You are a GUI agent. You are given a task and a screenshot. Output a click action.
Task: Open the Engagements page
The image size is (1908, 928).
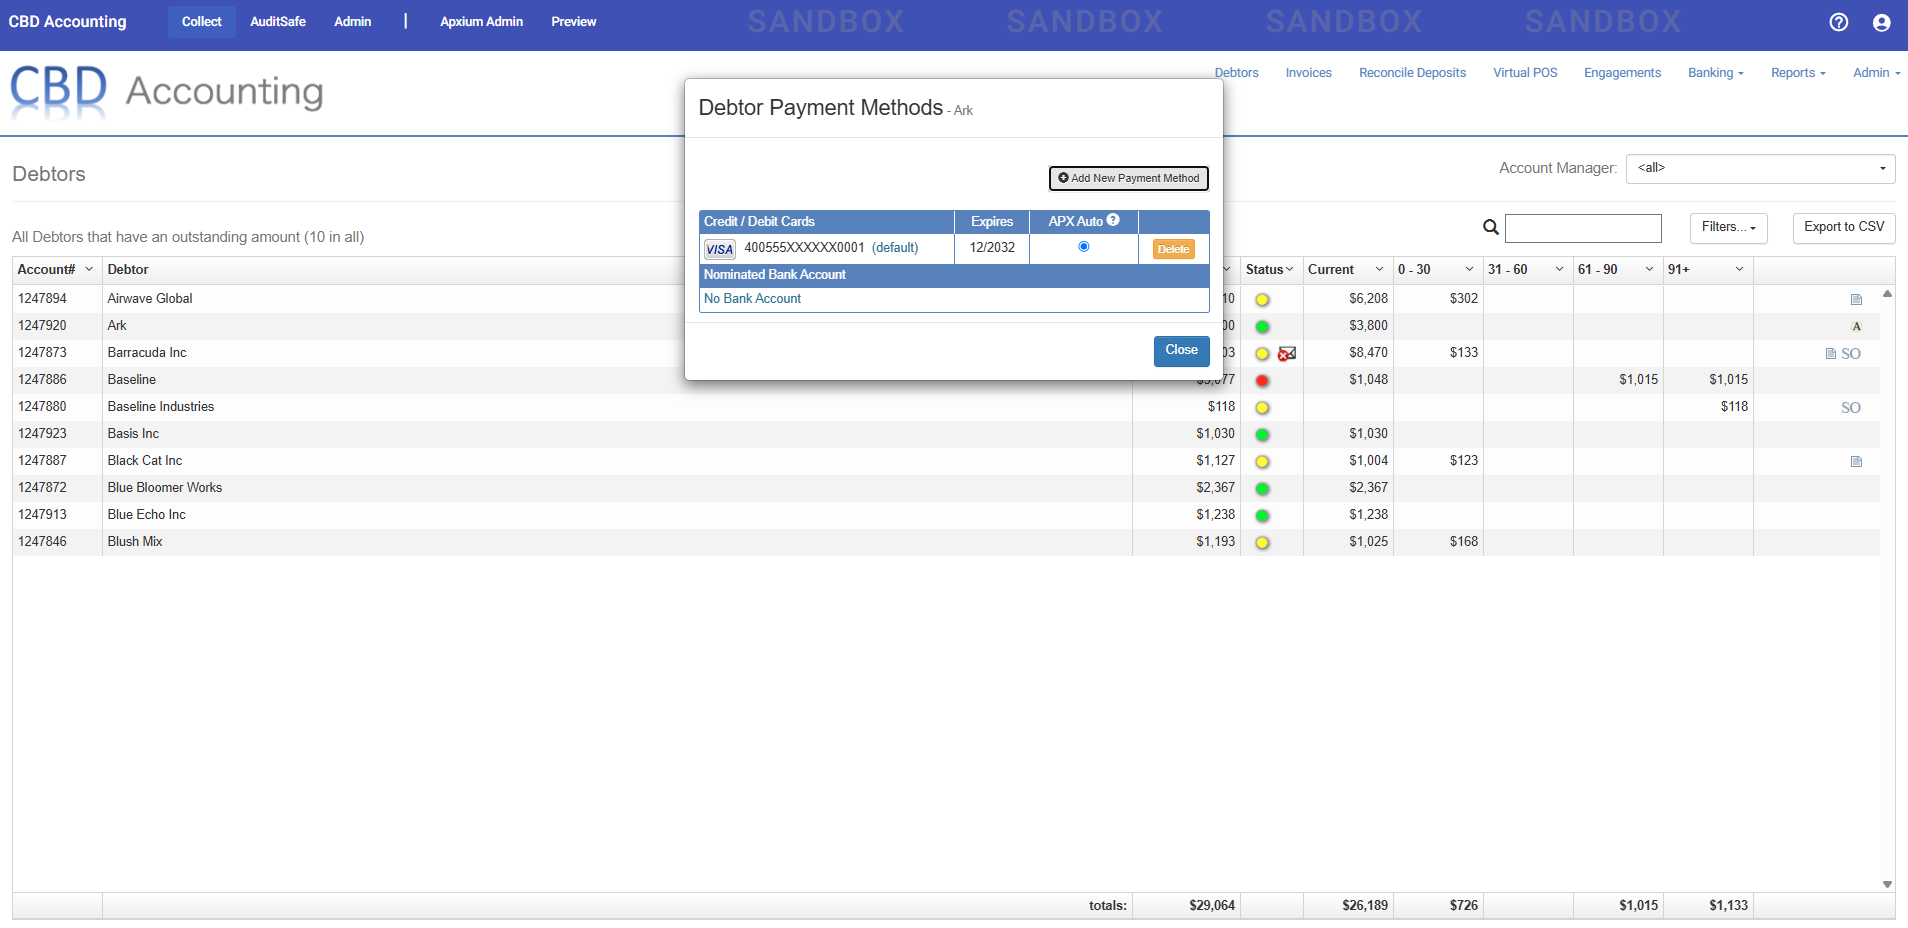click(x=1622, y=73)
